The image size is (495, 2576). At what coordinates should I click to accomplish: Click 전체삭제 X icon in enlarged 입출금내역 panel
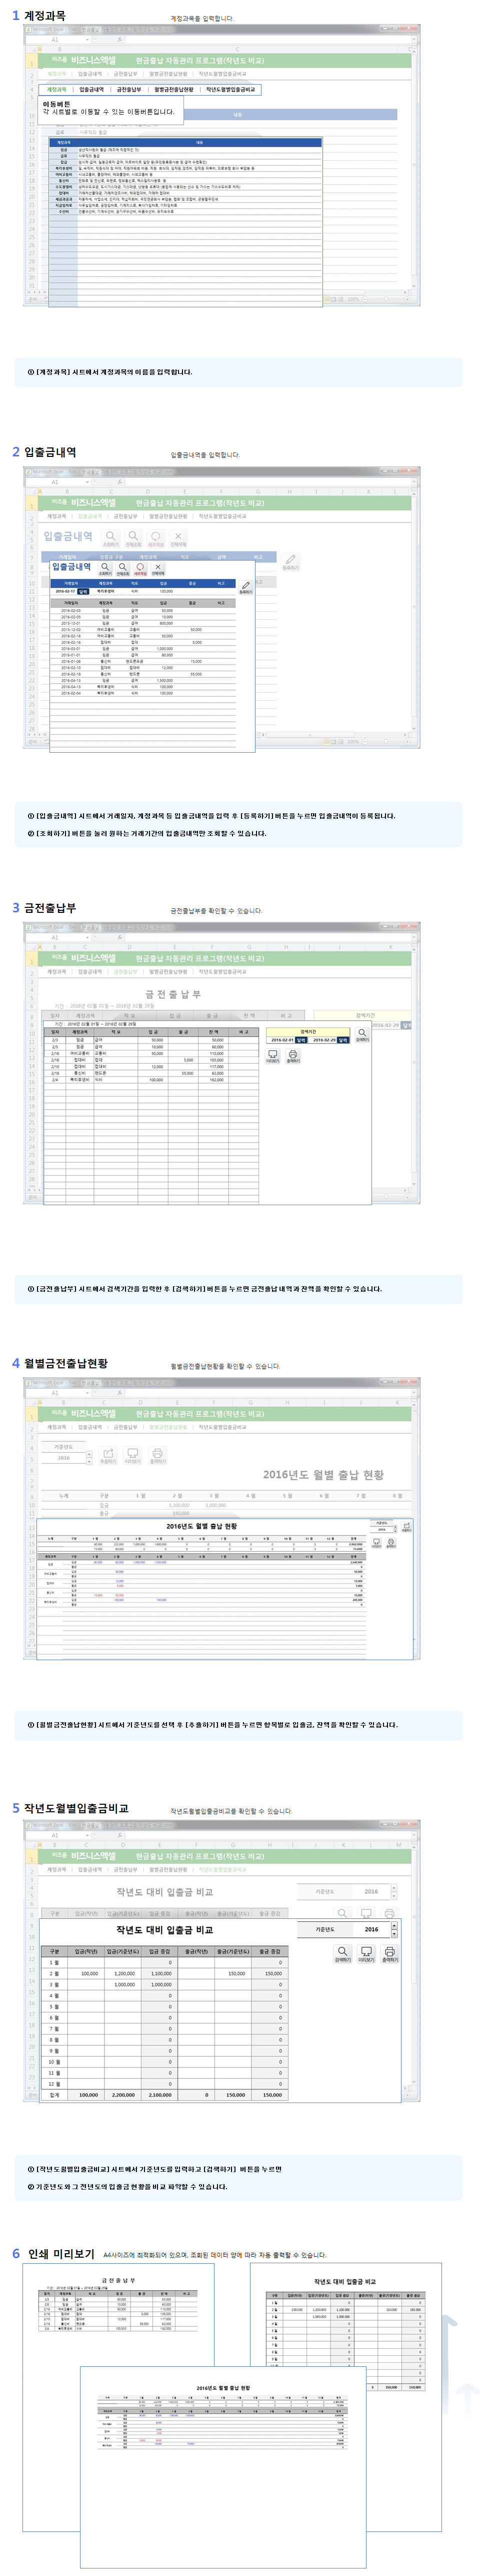pos(158,568)
